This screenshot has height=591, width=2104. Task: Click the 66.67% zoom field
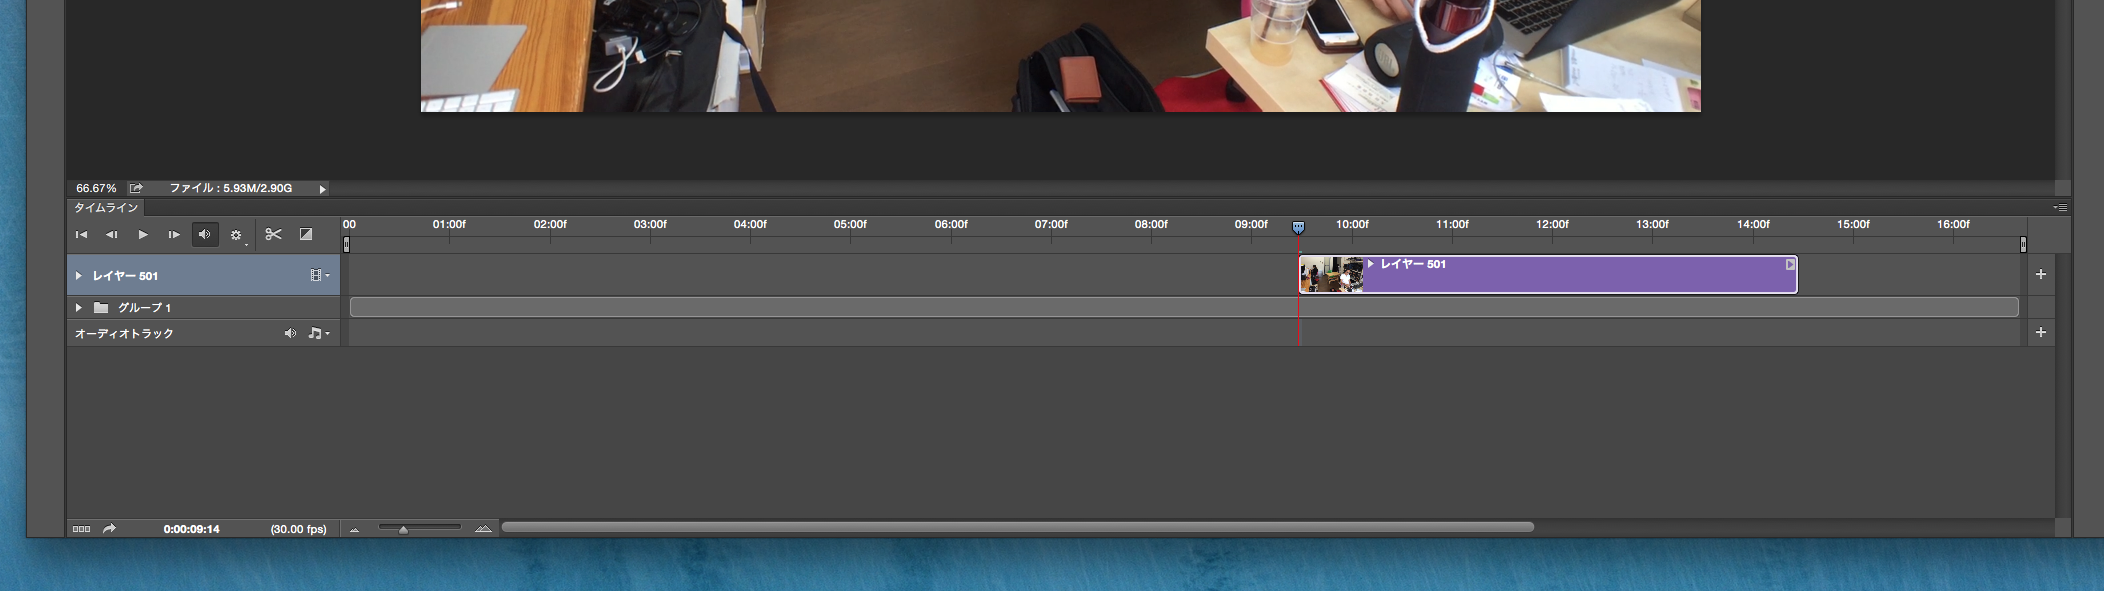(x=96, y=189)
